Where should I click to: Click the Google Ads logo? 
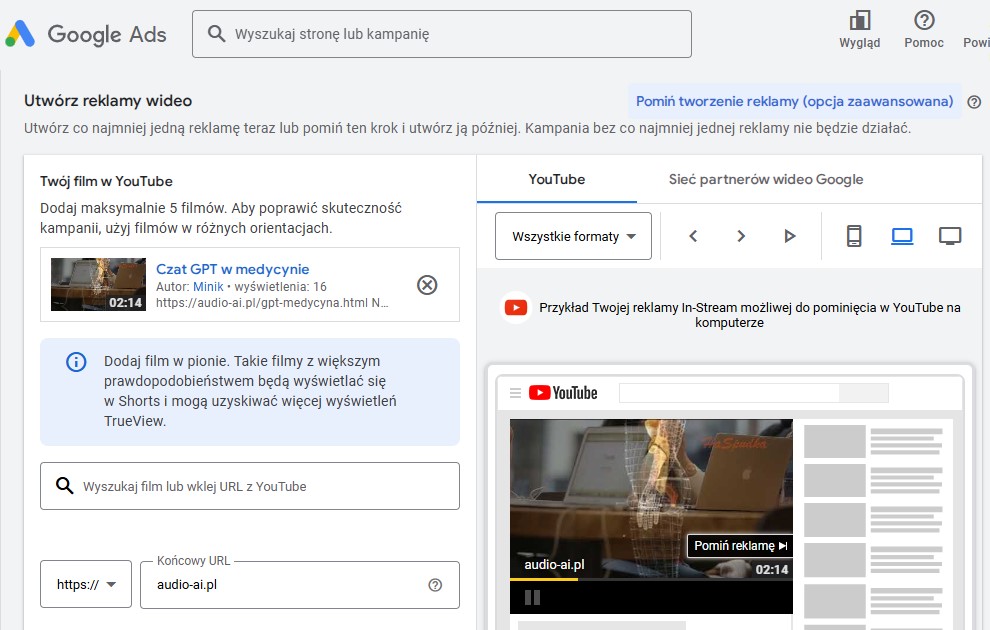85,34
